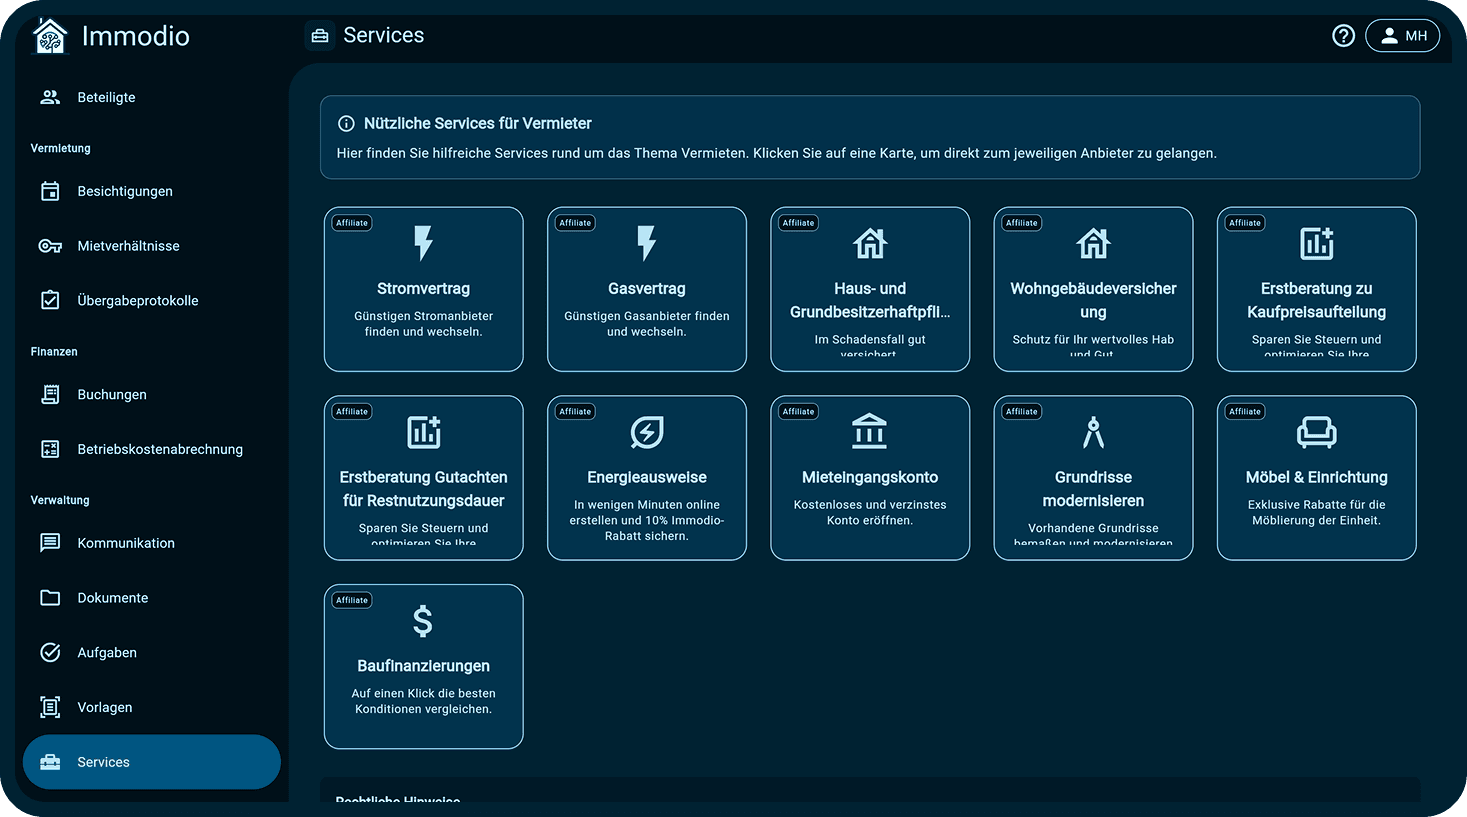The width and height of the screenshot is (1467, 817).
Task: Open Möbel & Einrichtung card title
Action: [1317, 477]
